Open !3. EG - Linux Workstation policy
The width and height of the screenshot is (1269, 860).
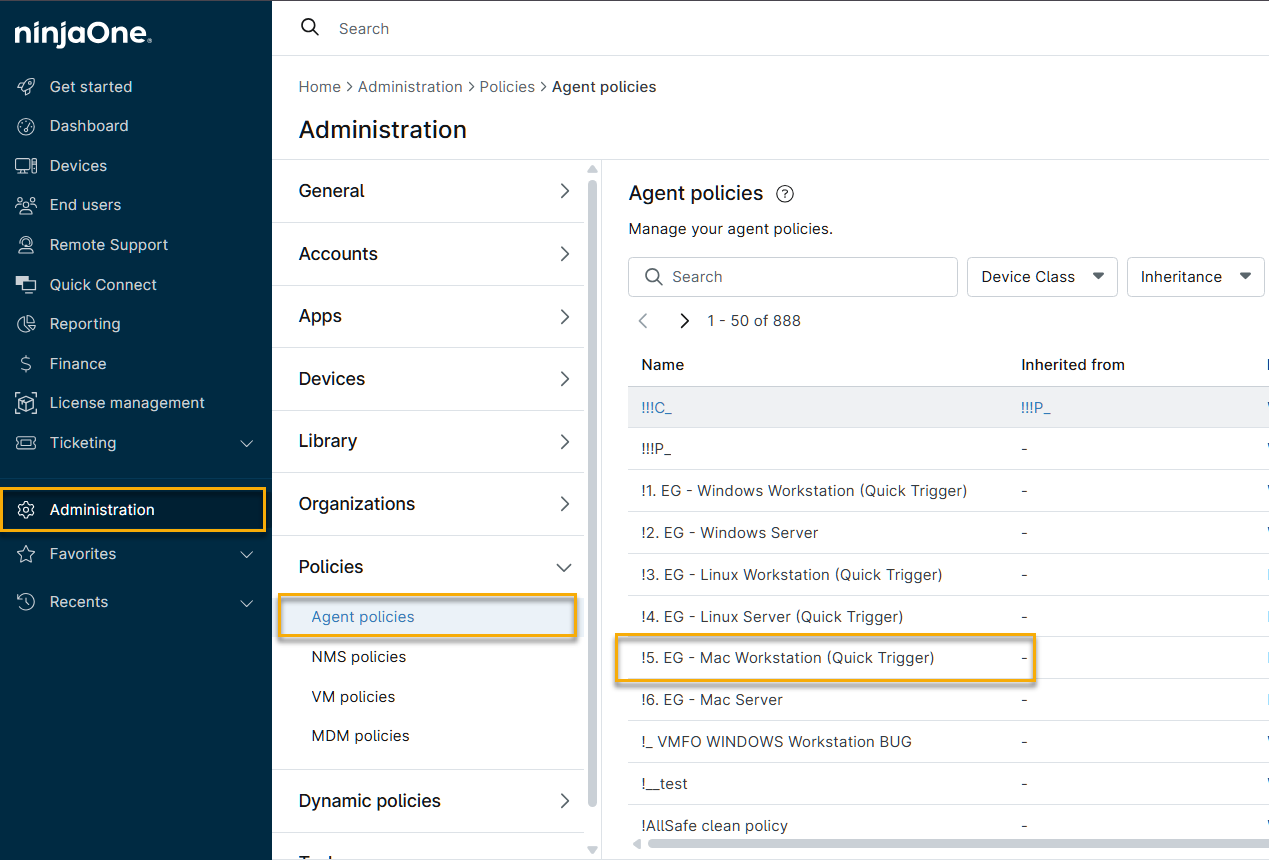click(792, 575)
